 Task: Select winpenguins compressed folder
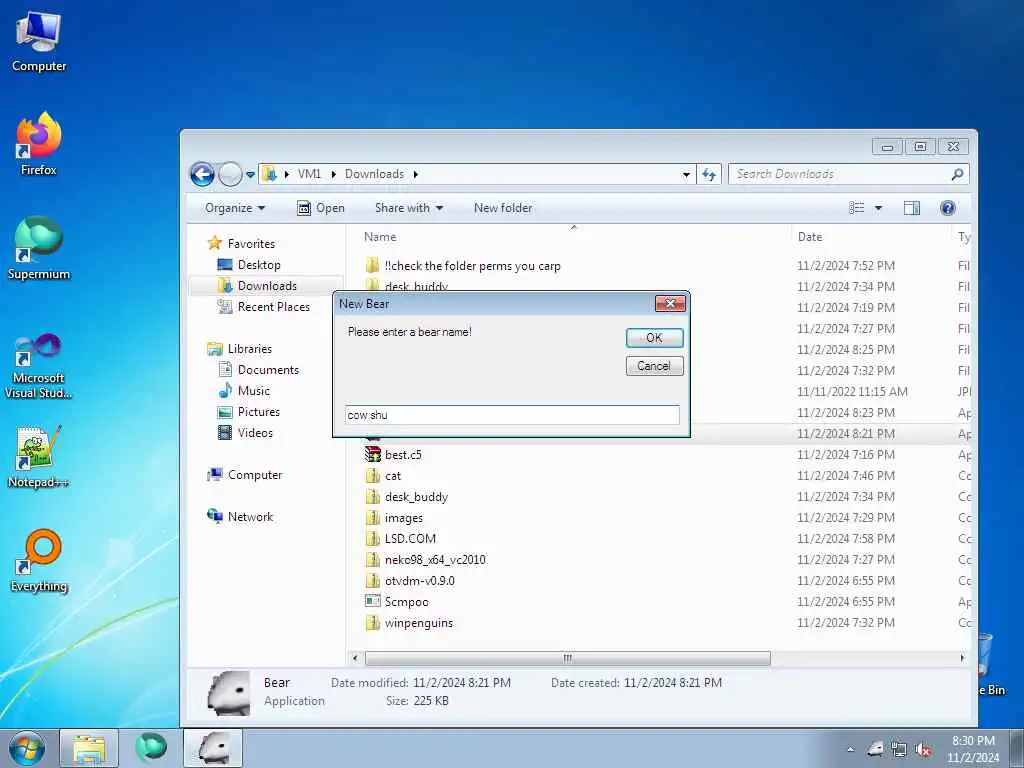coord(419,622)
